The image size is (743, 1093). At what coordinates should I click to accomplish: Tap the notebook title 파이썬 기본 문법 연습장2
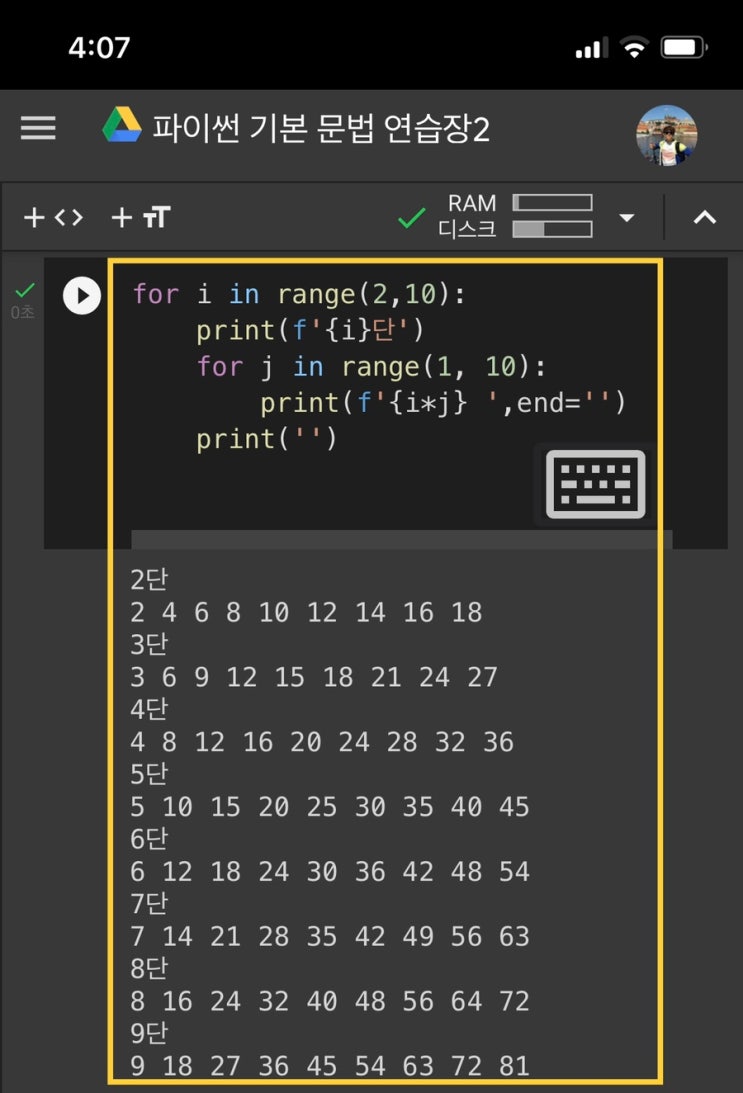pos(320,129)
